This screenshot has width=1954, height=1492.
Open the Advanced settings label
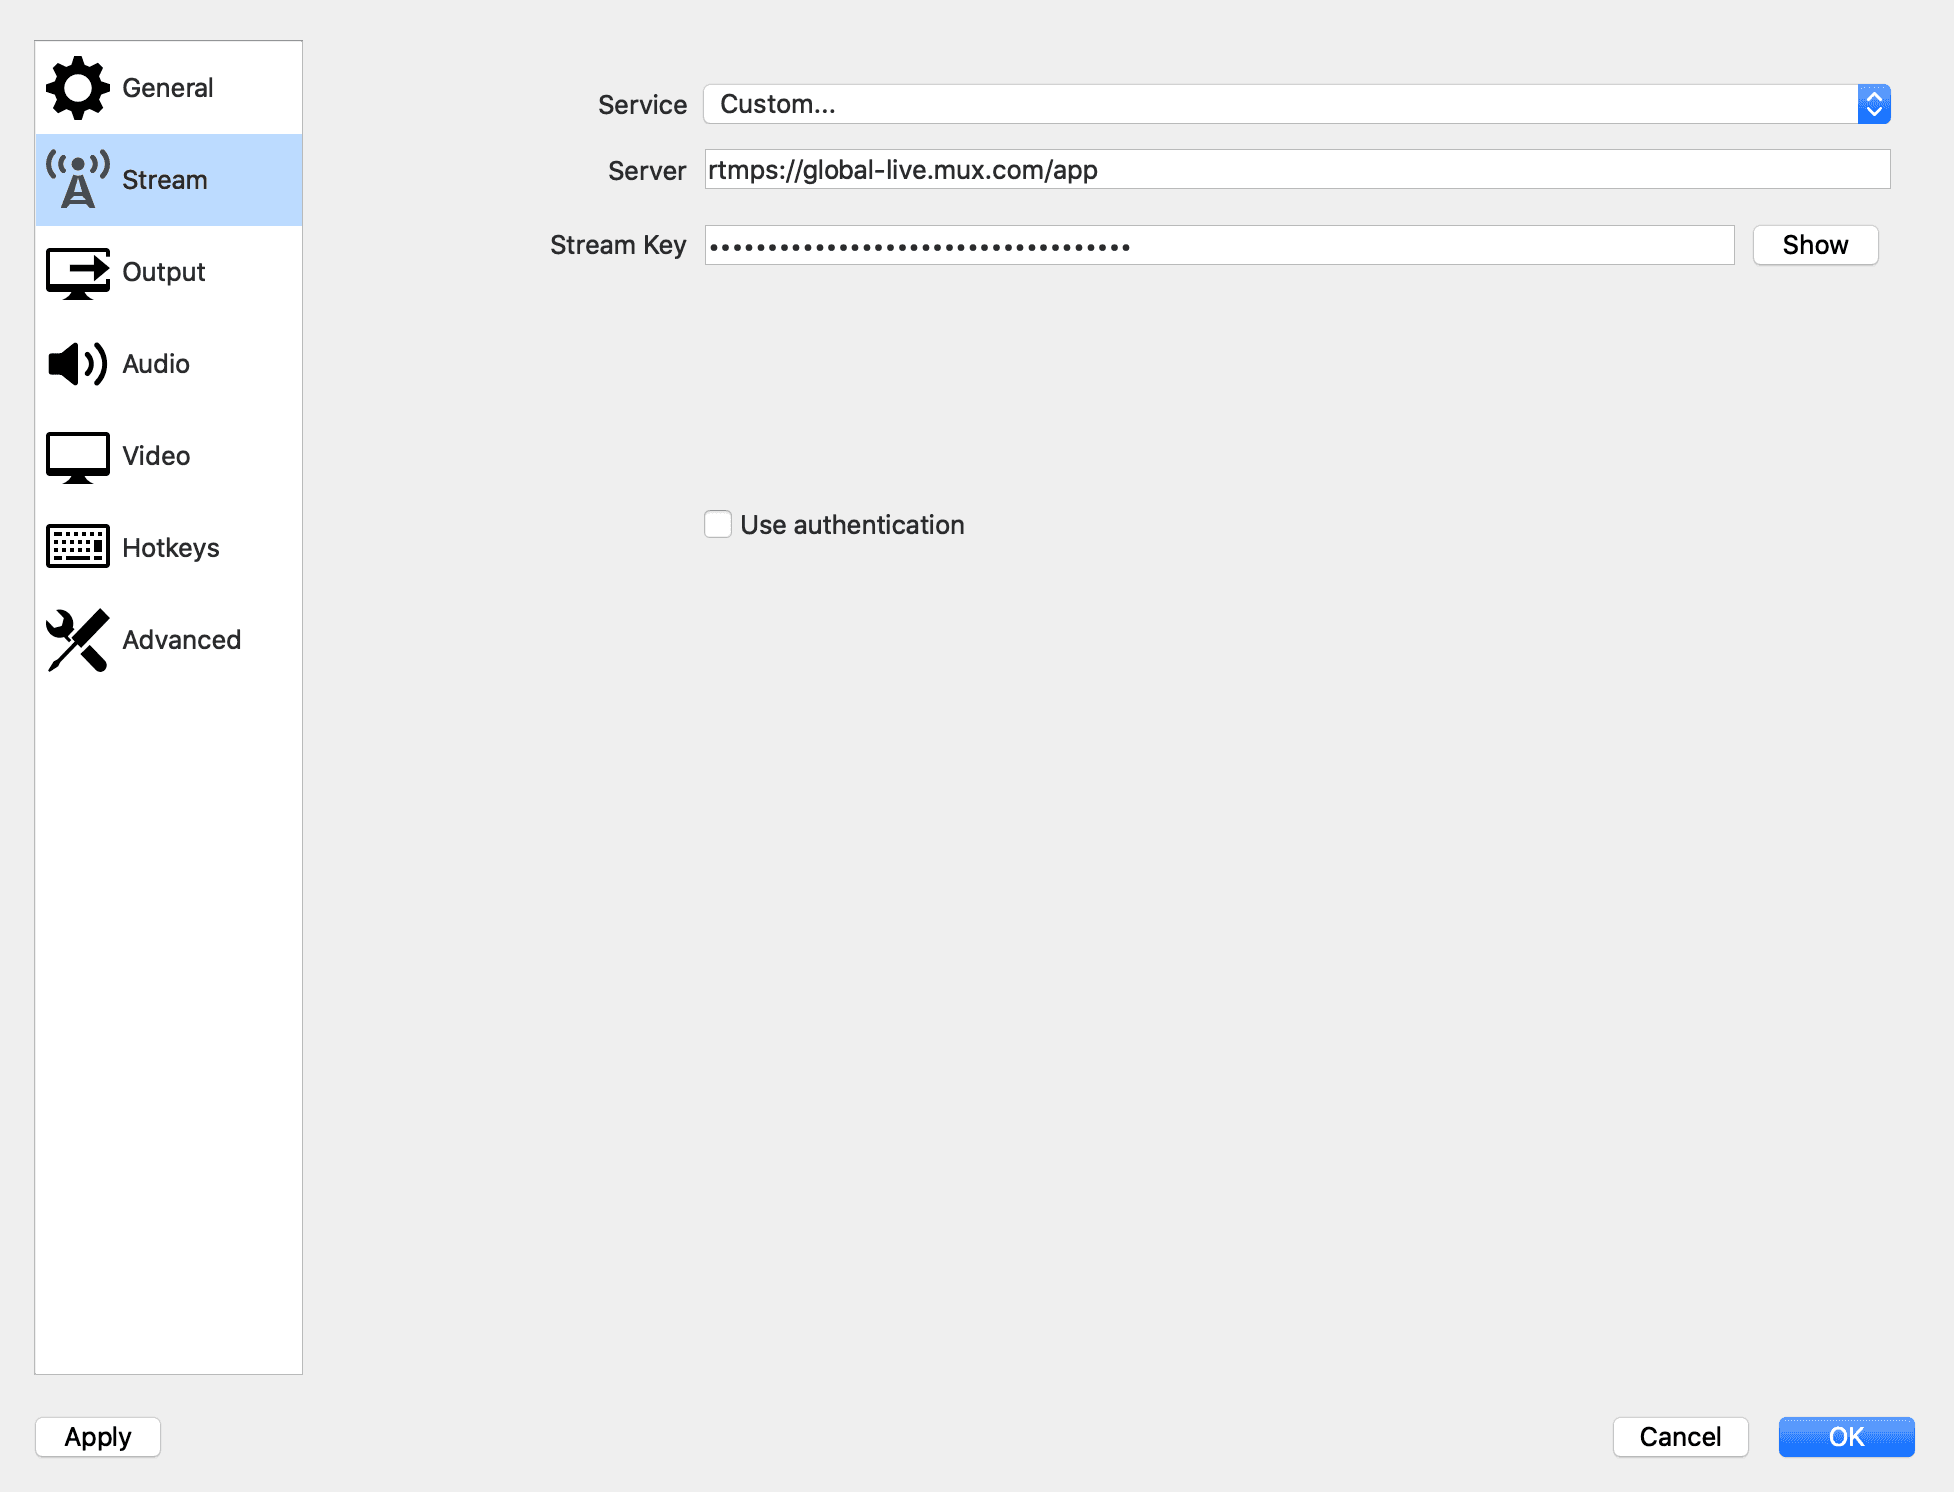click(182, 640)
